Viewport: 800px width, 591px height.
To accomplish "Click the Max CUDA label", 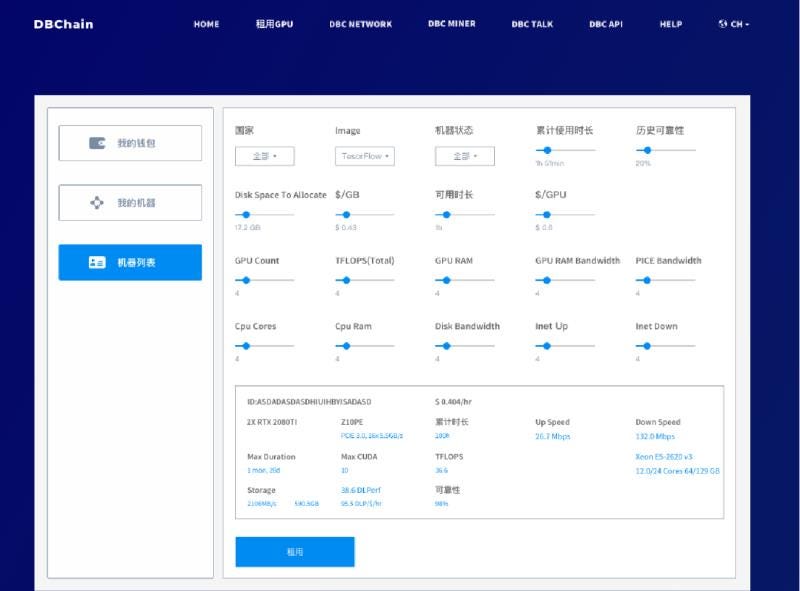I will (359, 457).
